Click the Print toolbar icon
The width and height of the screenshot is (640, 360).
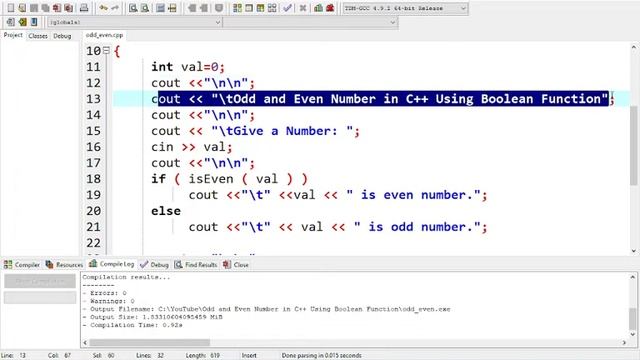coord(84,8)
